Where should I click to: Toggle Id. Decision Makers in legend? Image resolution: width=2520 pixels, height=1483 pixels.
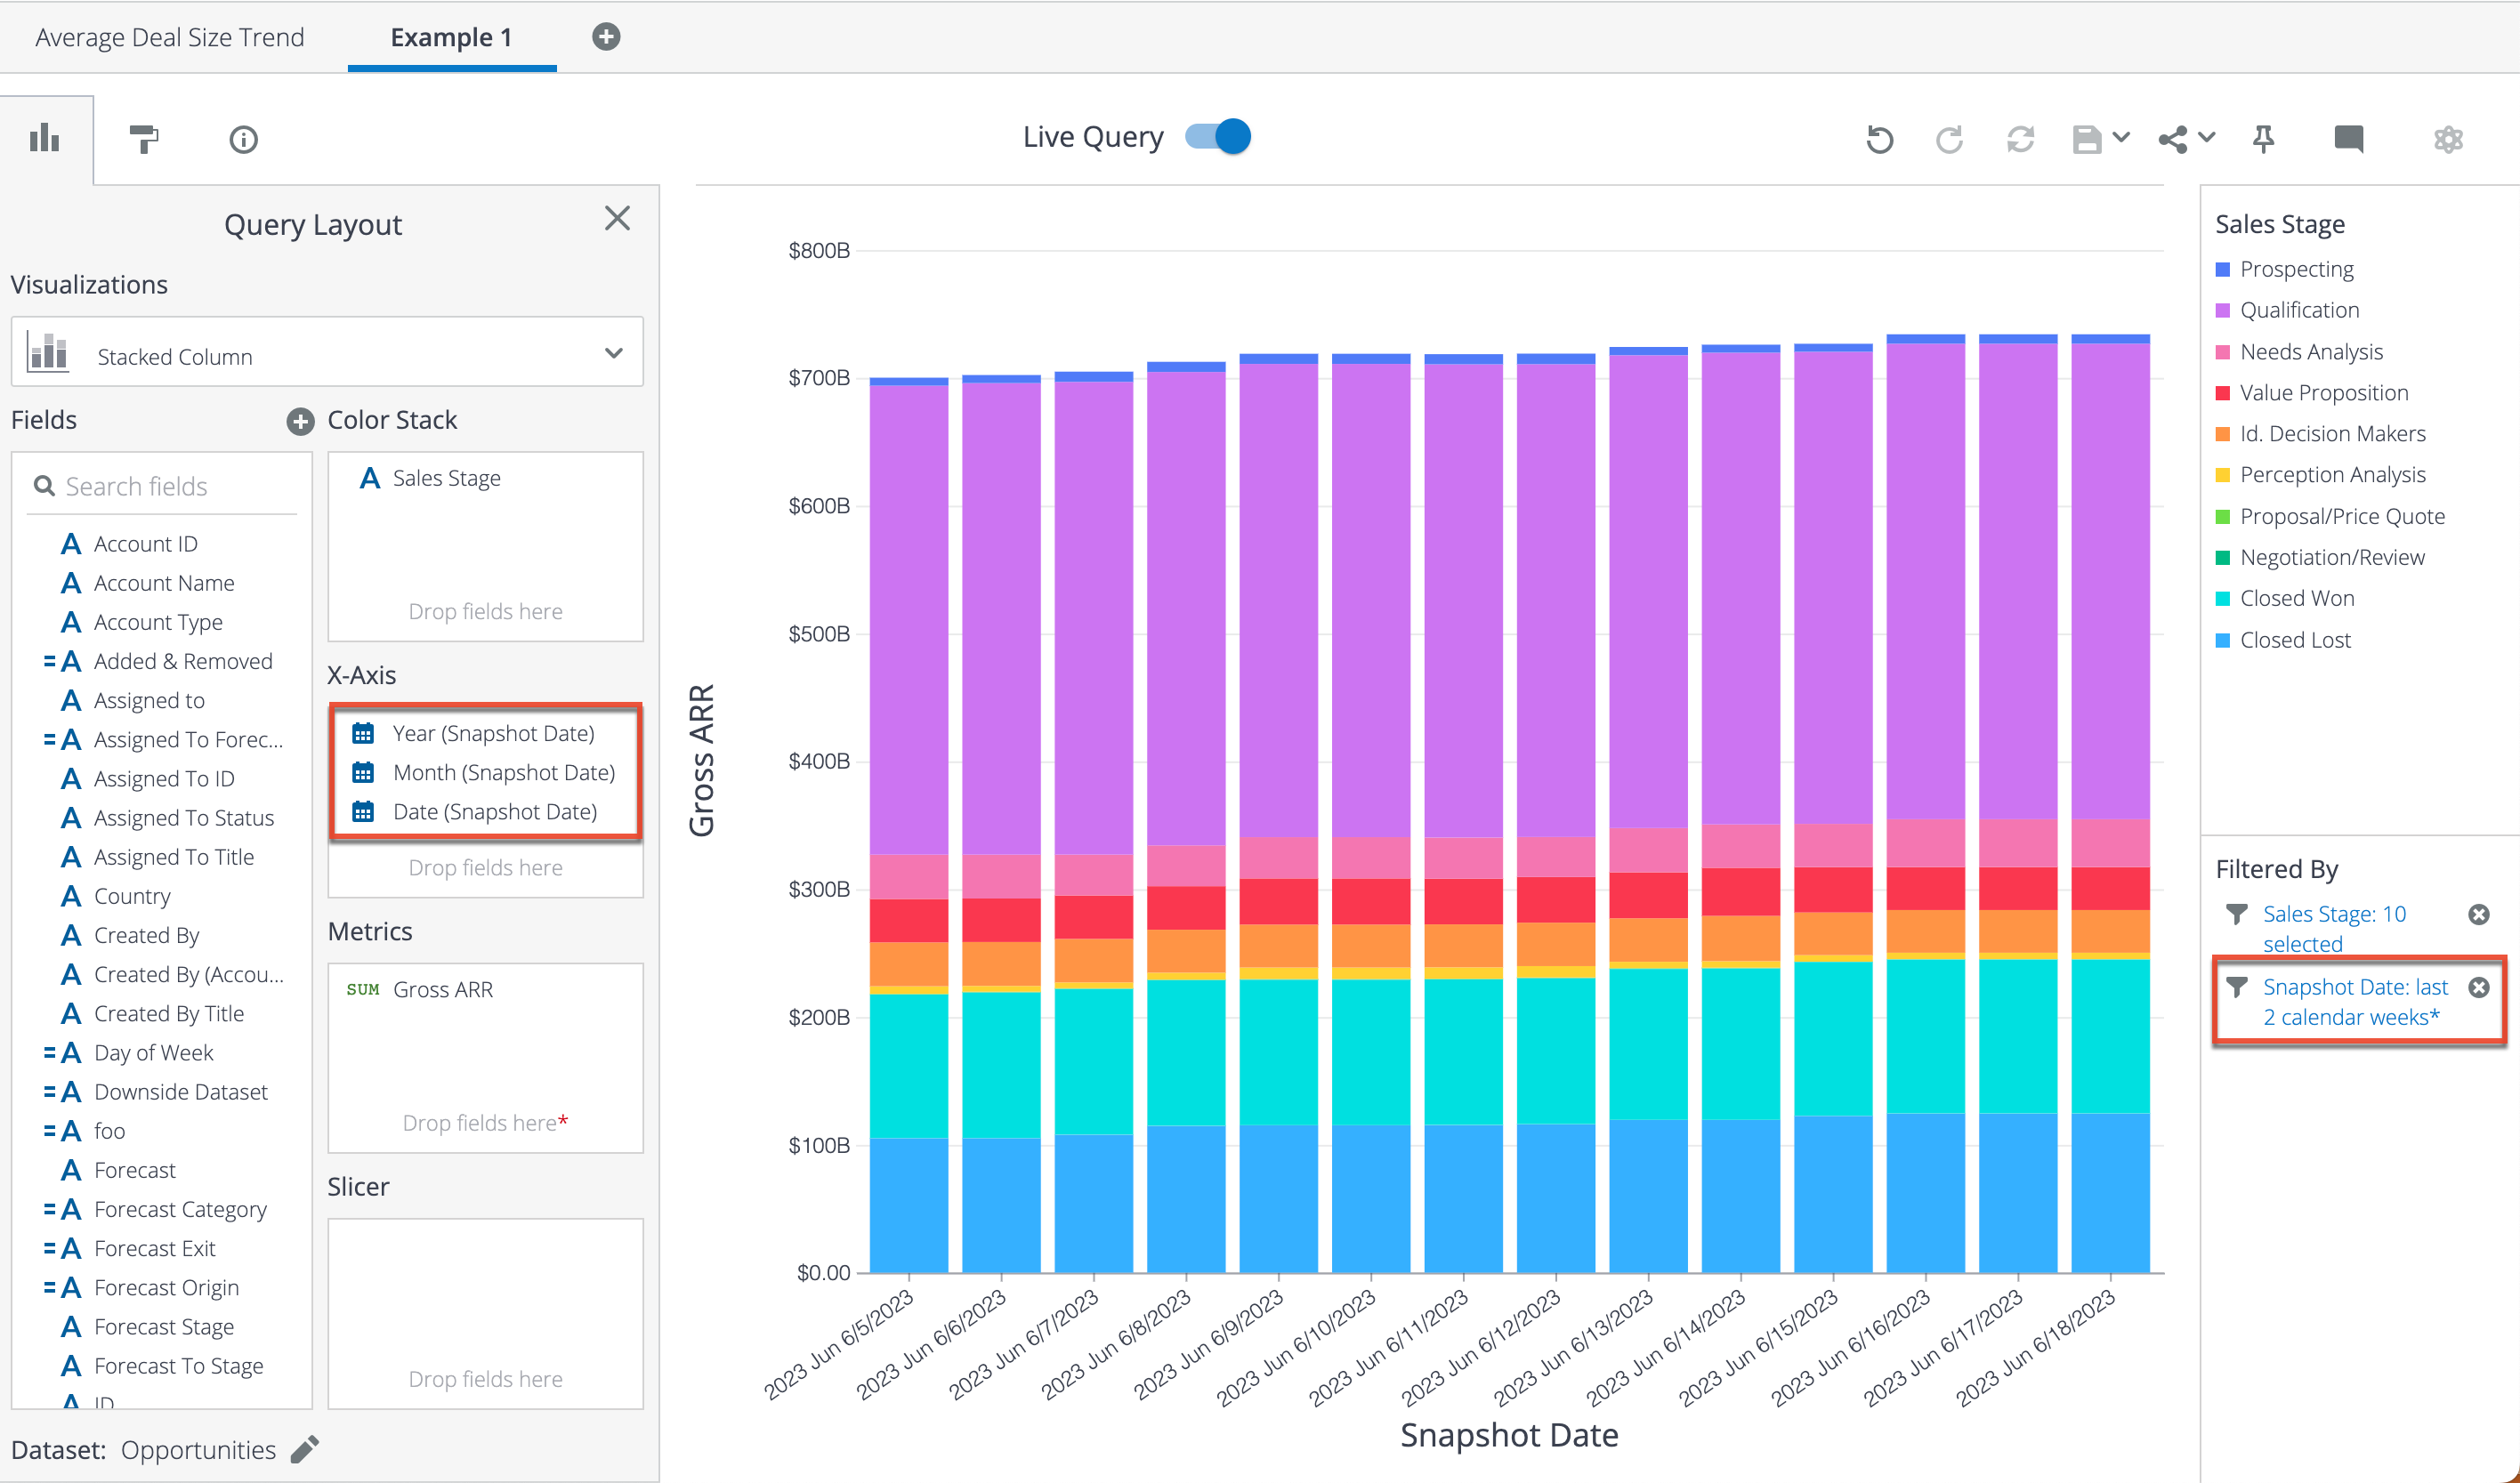[x=2320, y=434]
